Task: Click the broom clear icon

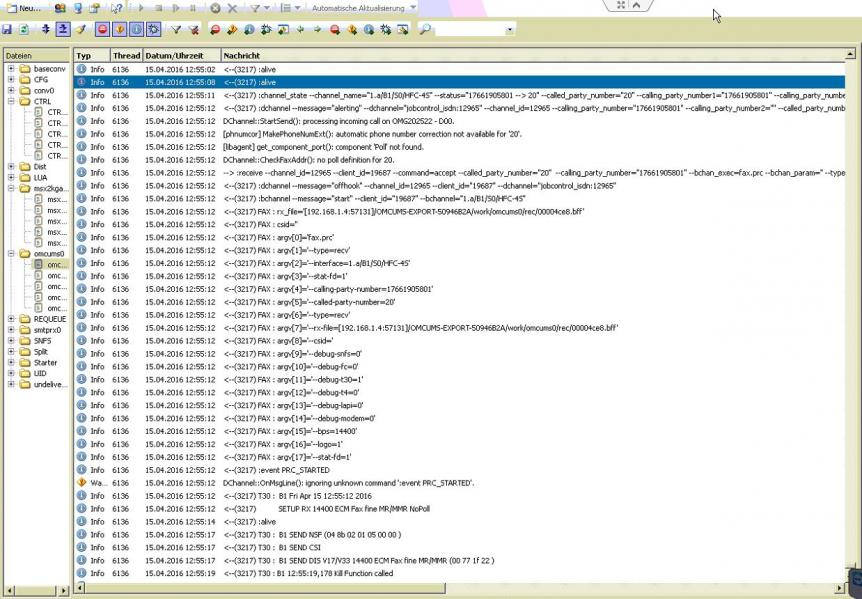Action: tap(82, 30)
